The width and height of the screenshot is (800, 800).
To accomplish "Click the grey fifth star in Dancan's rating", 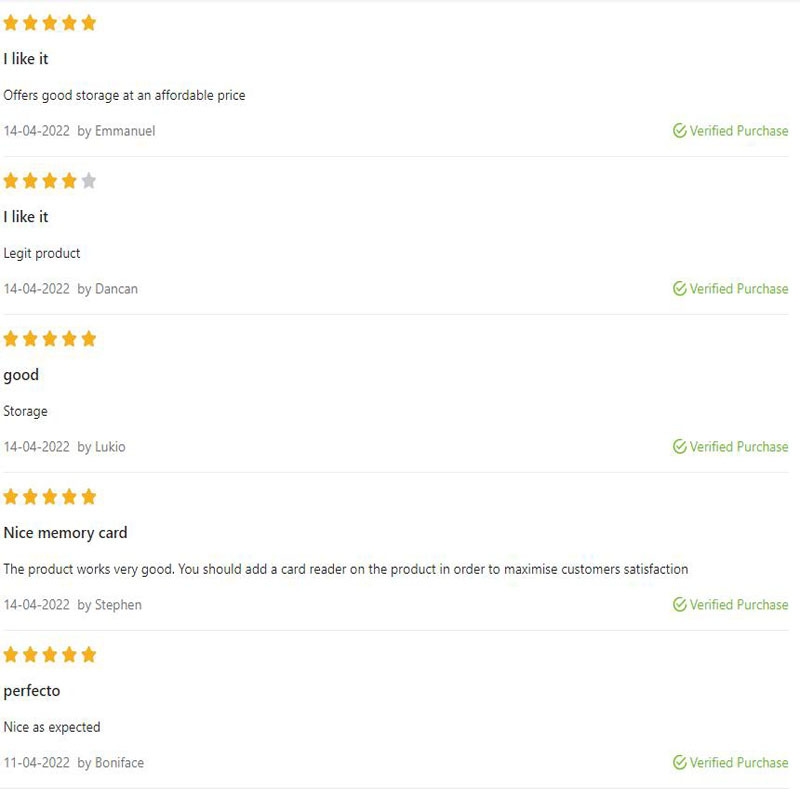I will point(89,181).
